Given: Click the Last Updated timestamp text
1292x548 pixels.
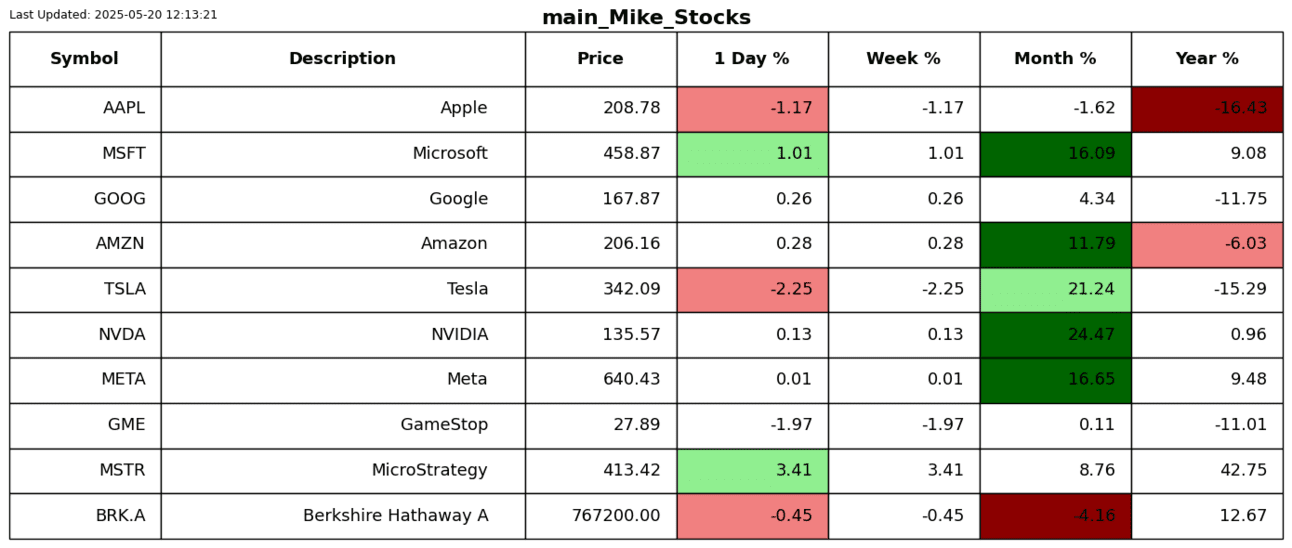Looking at the screenshot, I should (x=113, y=15).
